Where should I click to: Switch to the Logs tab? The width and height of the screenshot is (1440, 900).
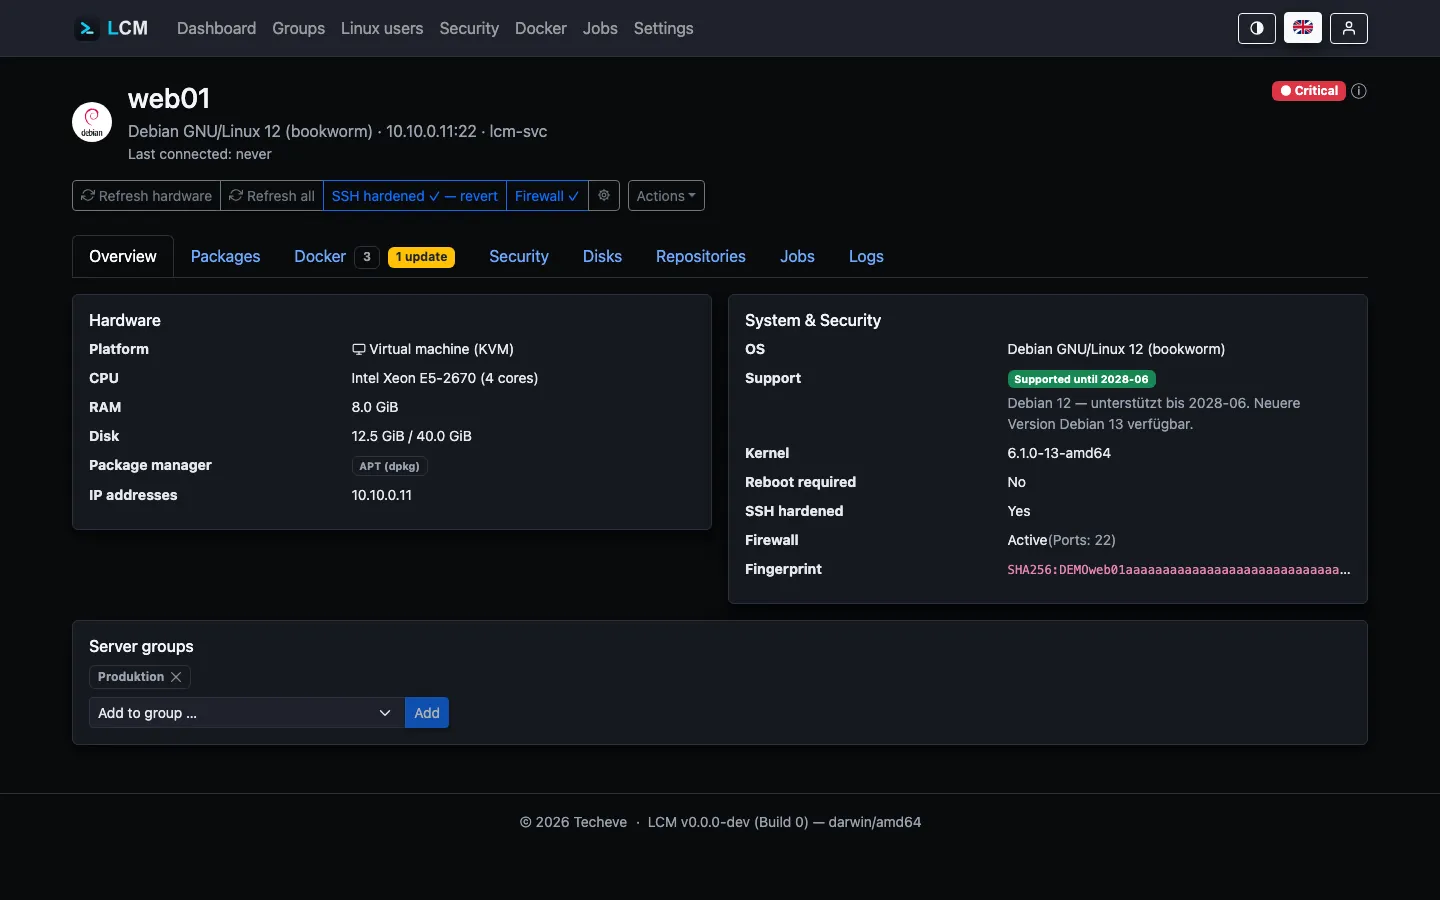[x=866, y=256]
